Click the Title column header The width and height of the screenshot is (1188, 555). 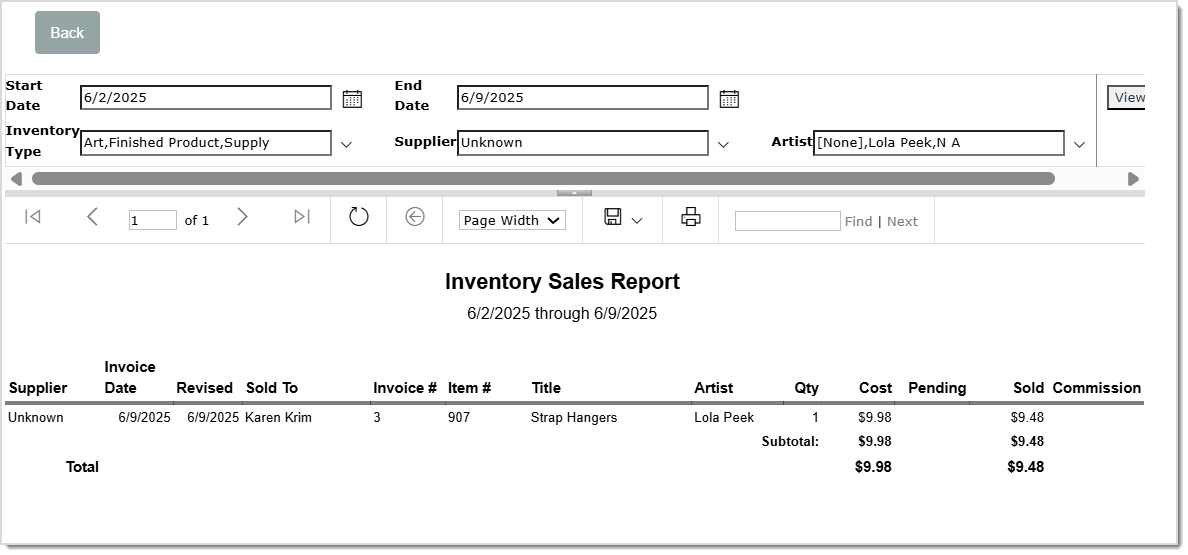tap(546, 388)
